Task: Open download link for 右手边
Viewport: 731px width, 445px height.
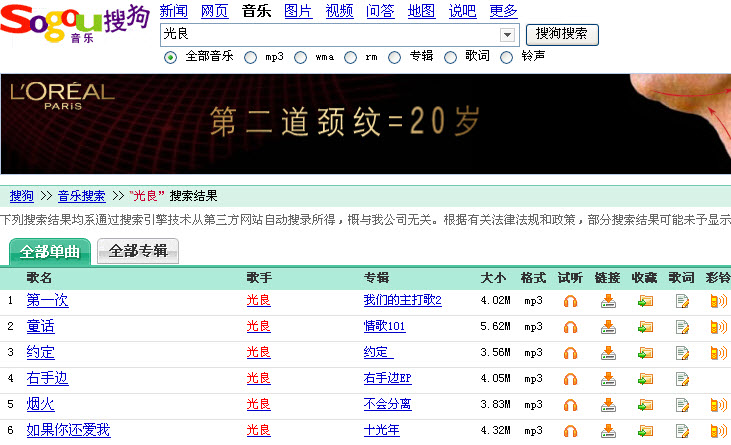Action: click(x=607, y=380)
